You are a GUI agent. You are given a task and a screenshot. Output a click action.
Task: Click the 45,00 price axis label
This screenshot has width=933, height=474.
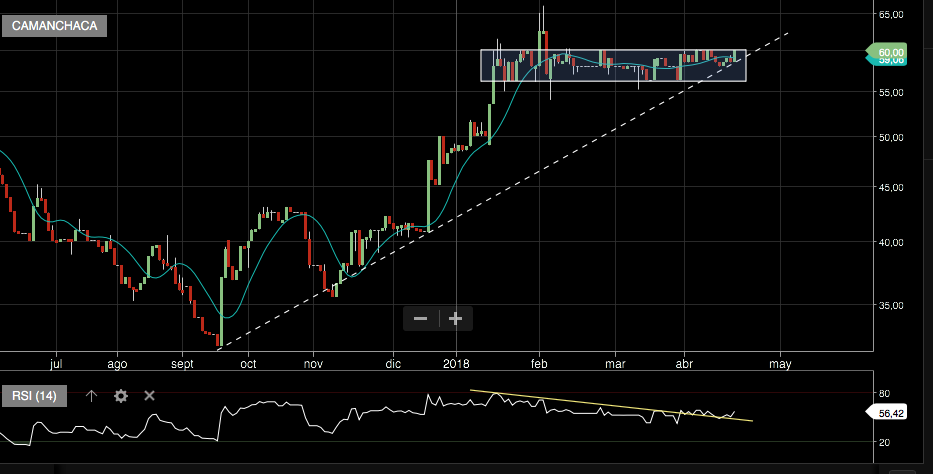pos(891,187)
